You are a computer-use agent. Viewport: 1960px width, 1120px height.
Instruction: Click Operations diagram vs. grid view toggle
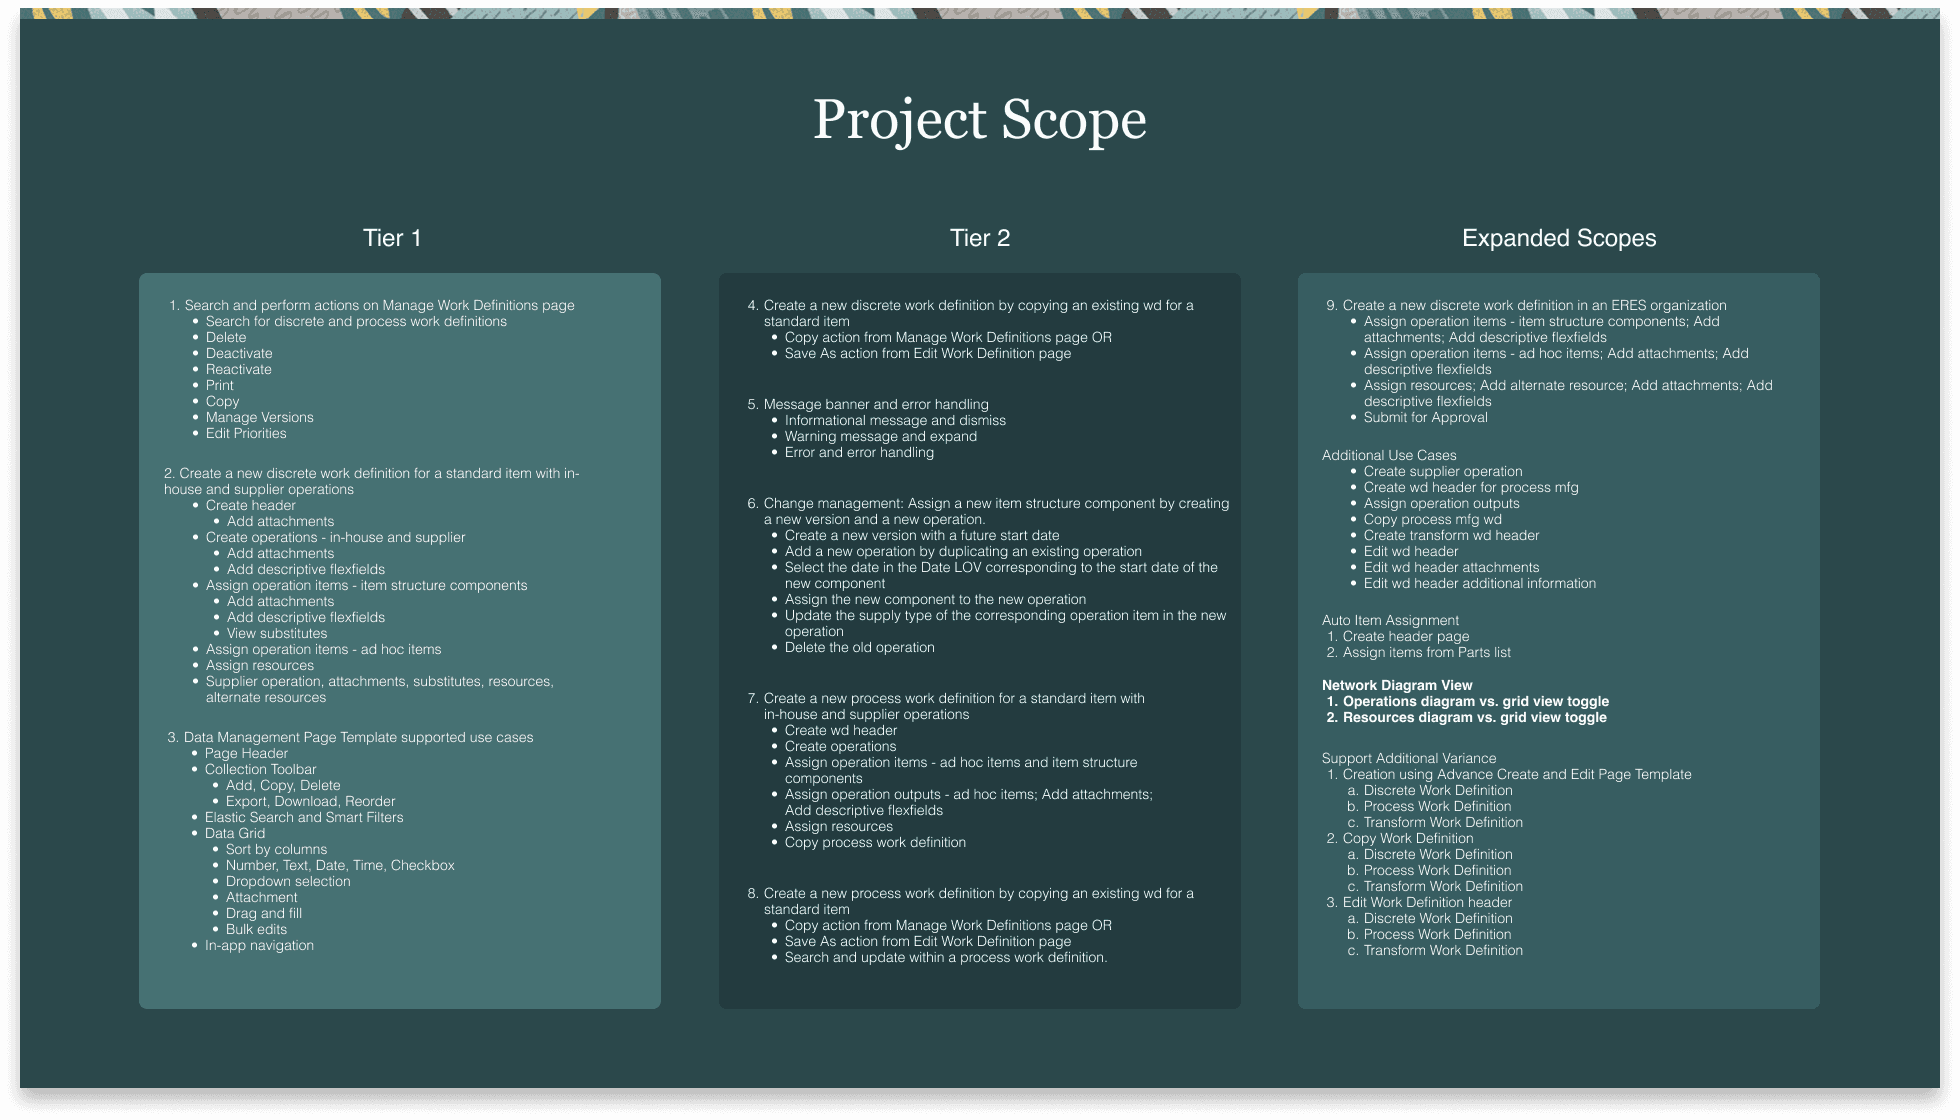[x=1475, y=701]
